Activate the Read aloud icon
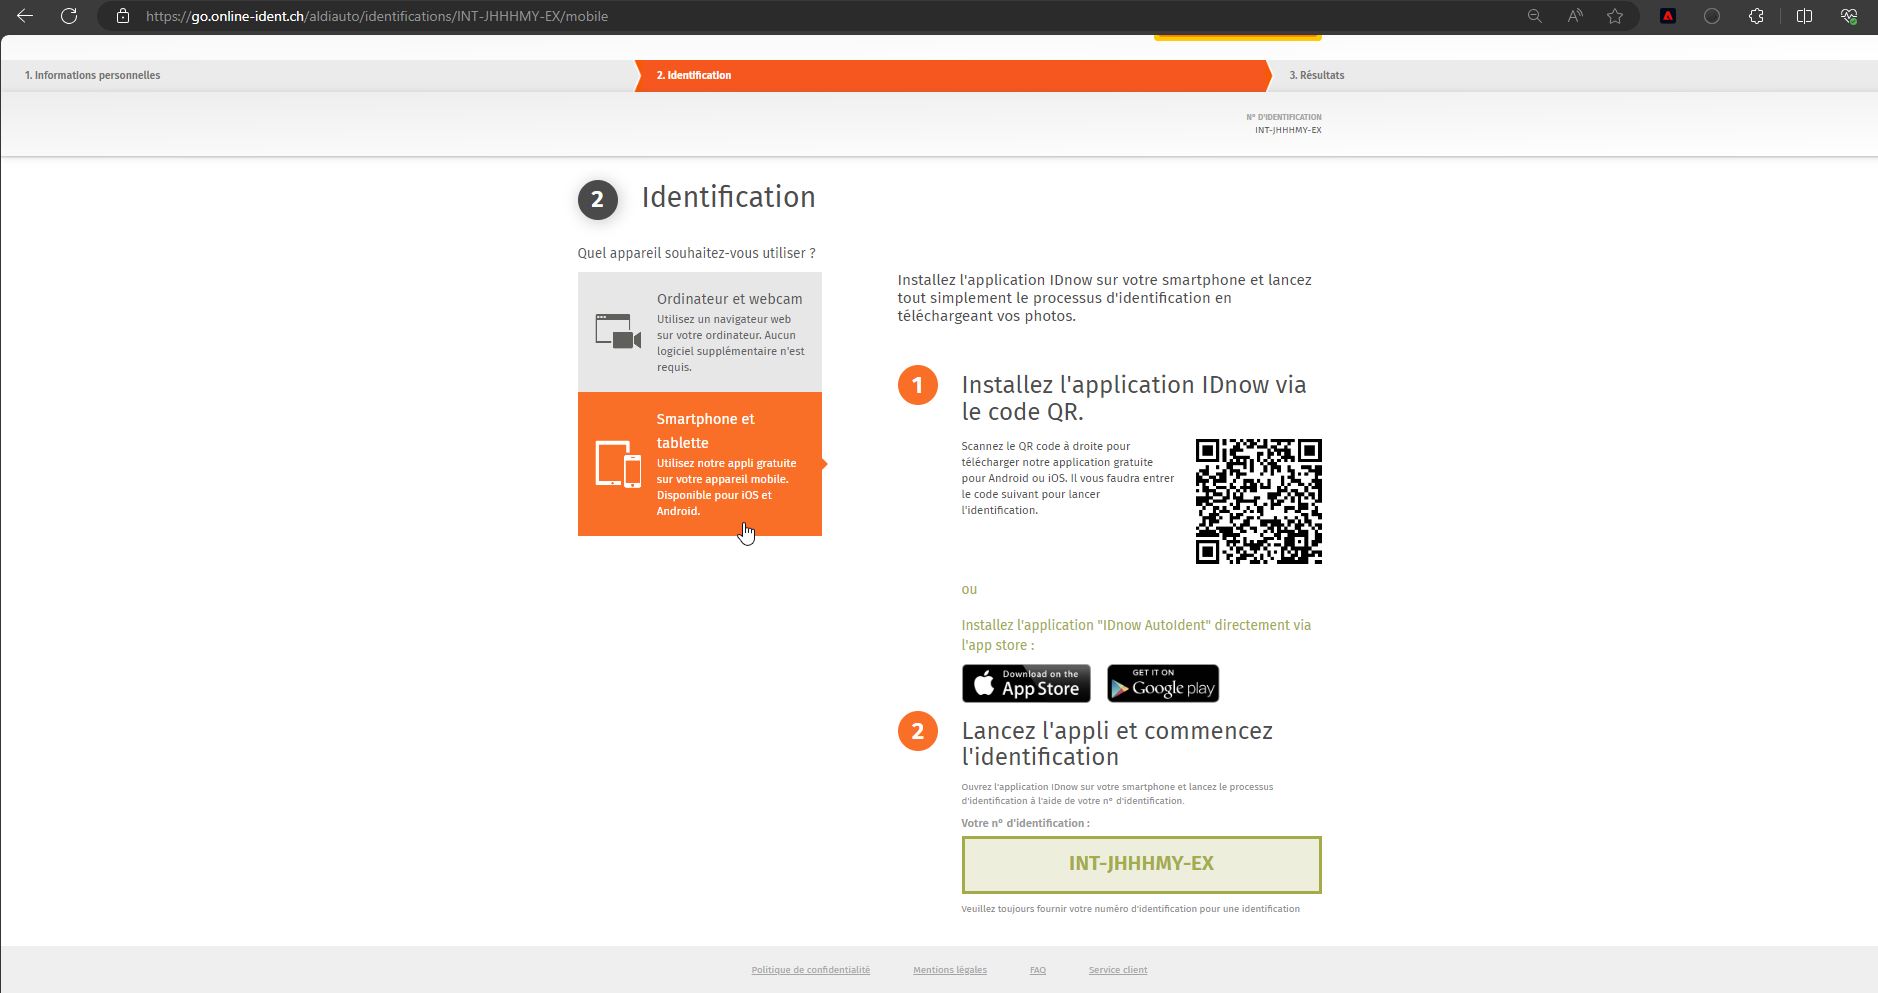Image resolution: width=1878 pixels, height=993 pixels. pyautogui.click(x=1575, y=16)
